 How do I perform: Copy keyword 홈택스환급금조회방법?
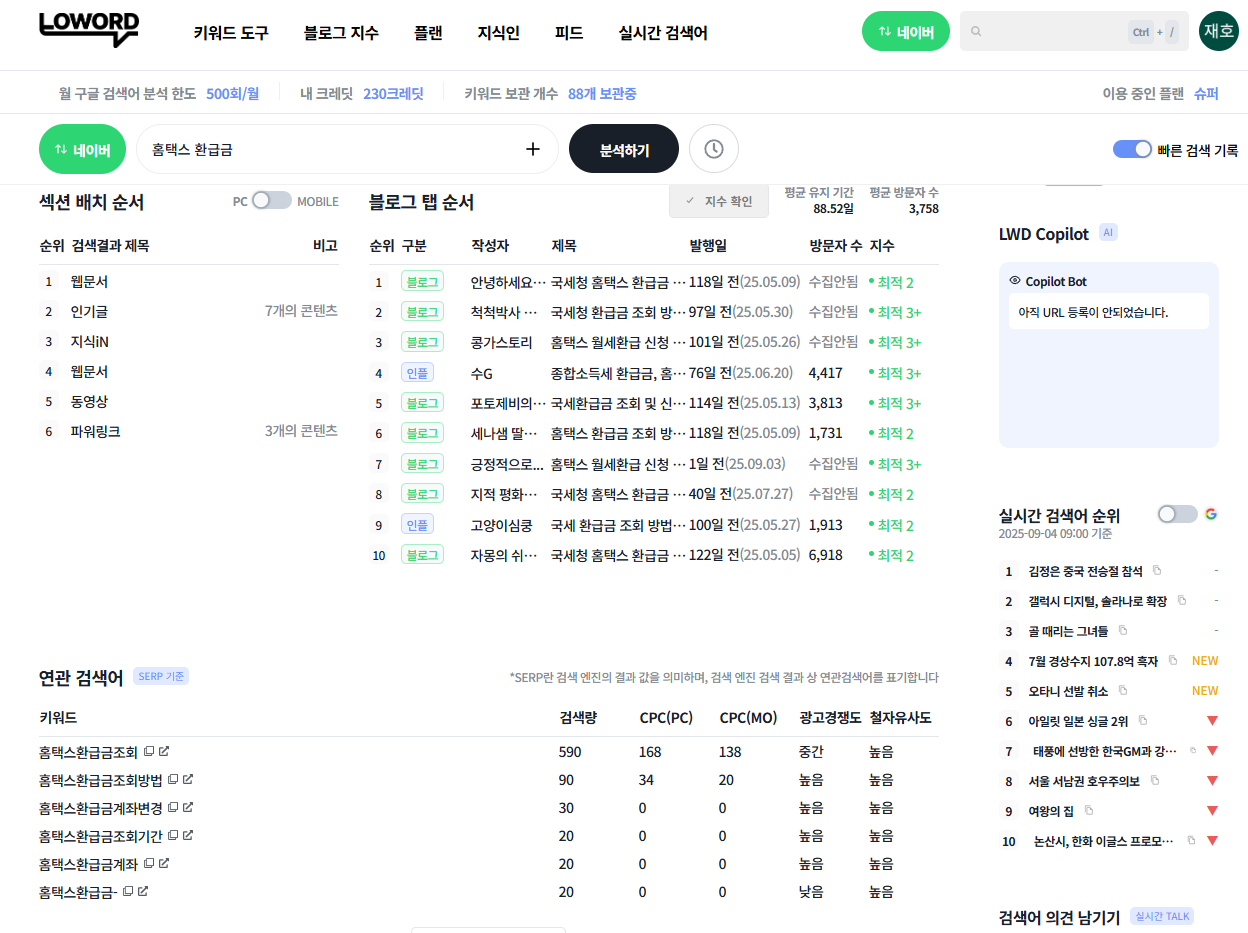173,779
